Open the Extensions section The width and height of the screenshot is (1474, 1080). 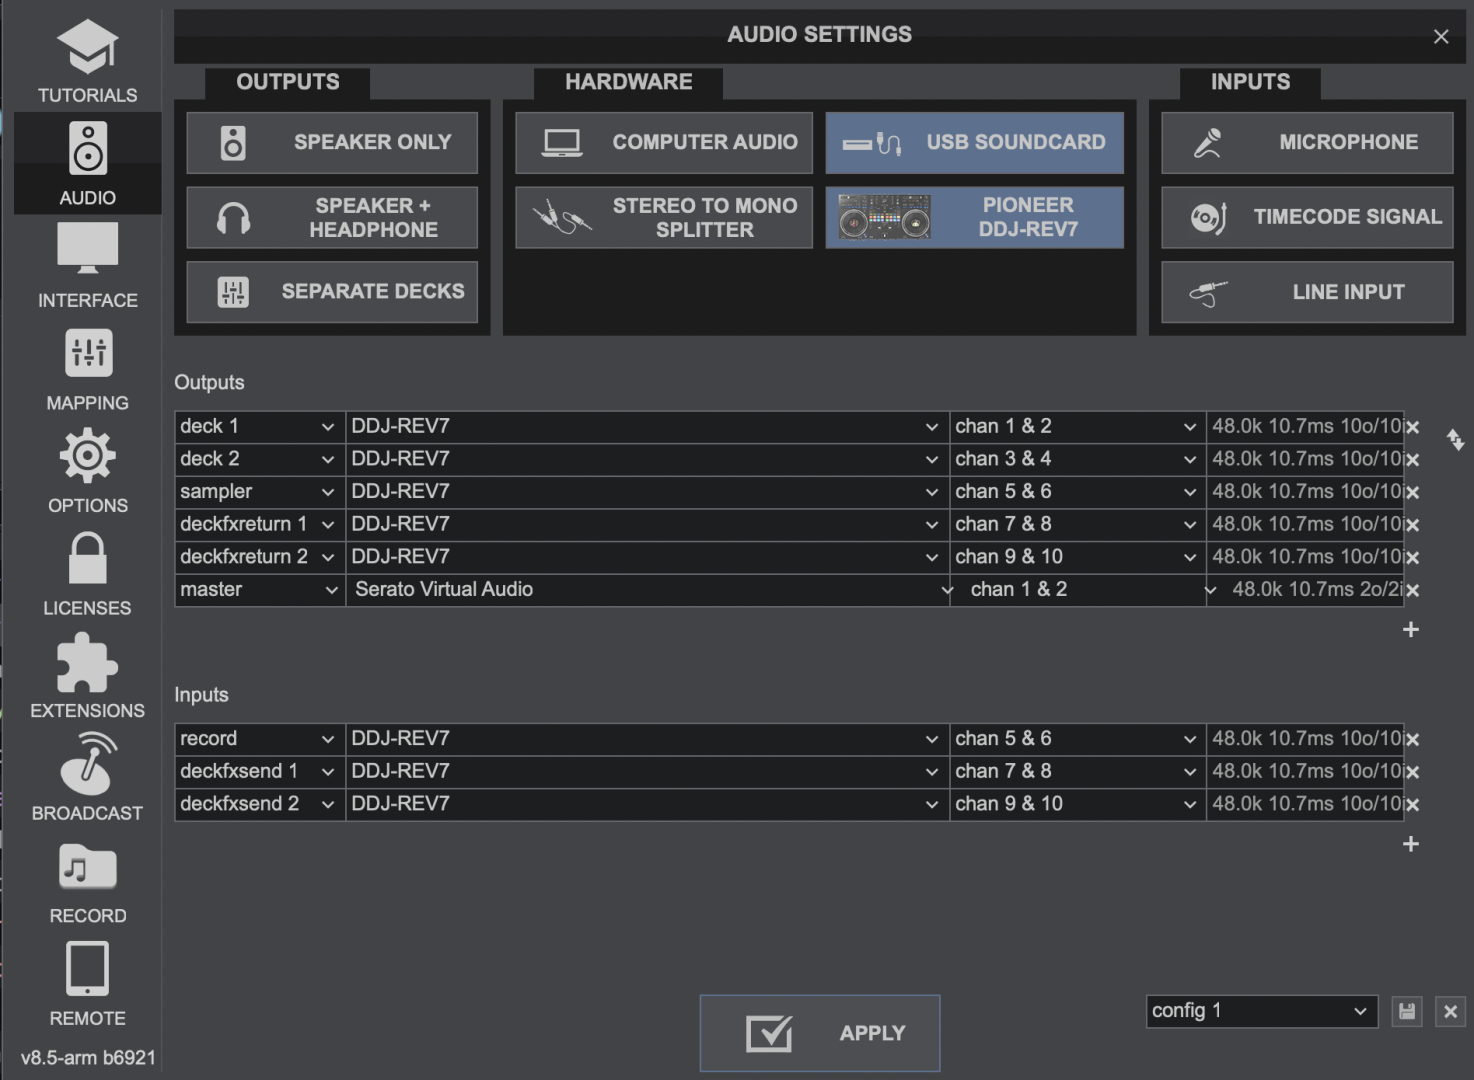[88, 677]
